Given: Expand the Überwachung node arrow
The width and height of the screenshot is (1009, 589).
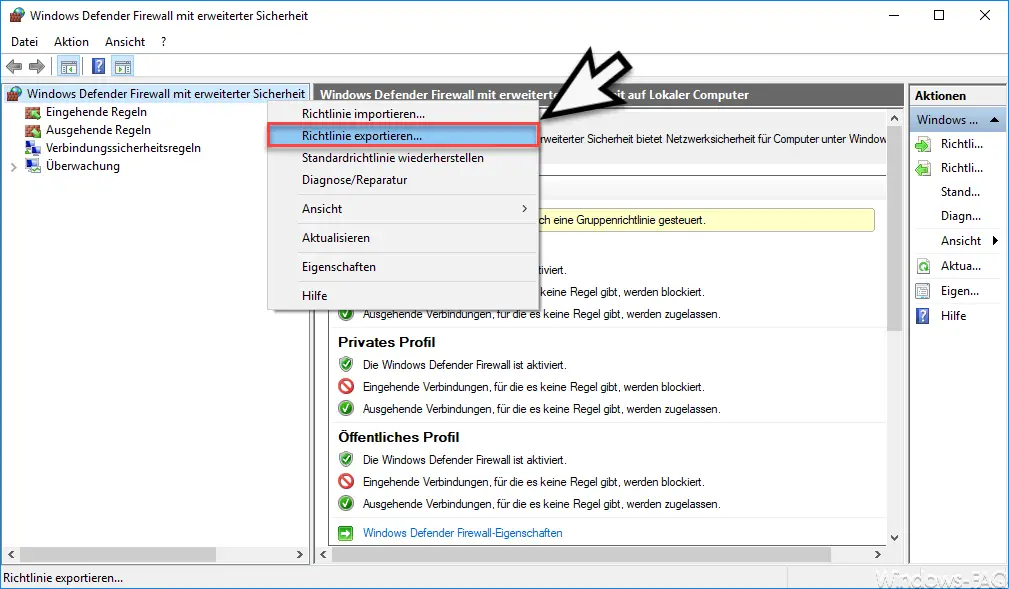Looking at the screenshot, I should (14, 167).
